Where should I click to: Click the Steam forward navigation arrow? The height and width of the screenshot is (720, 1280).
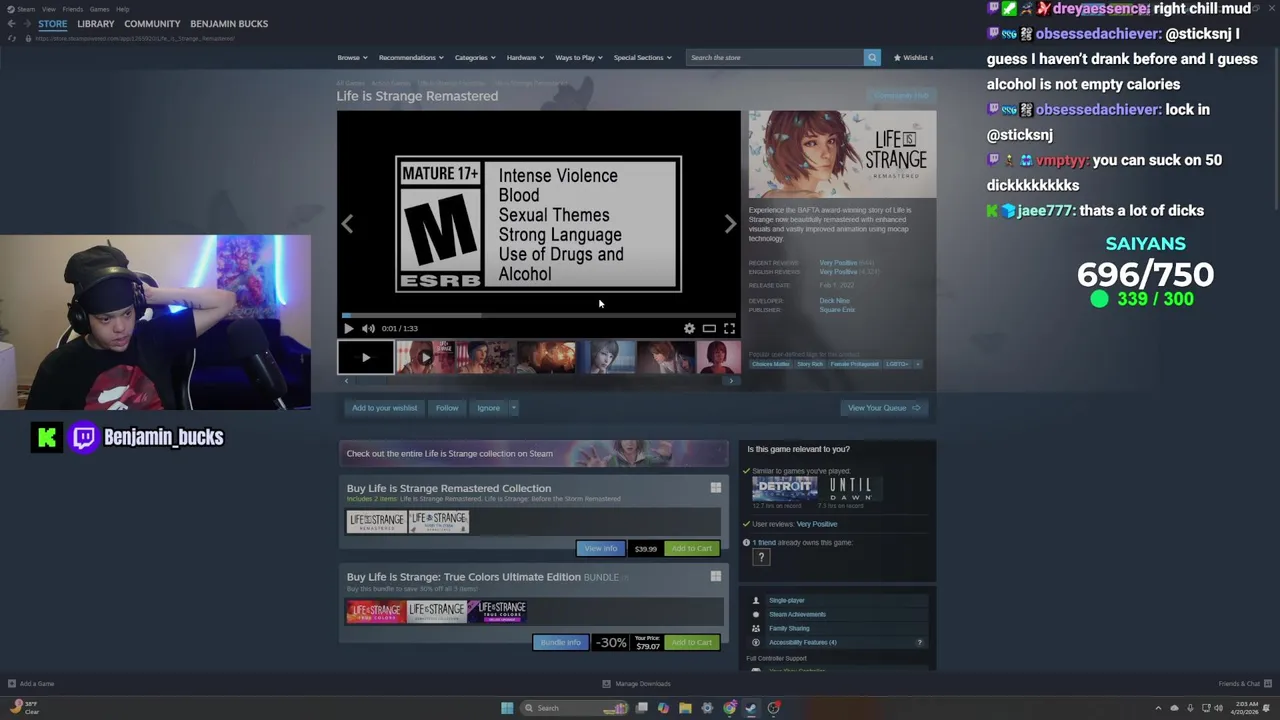coord(27,23)
